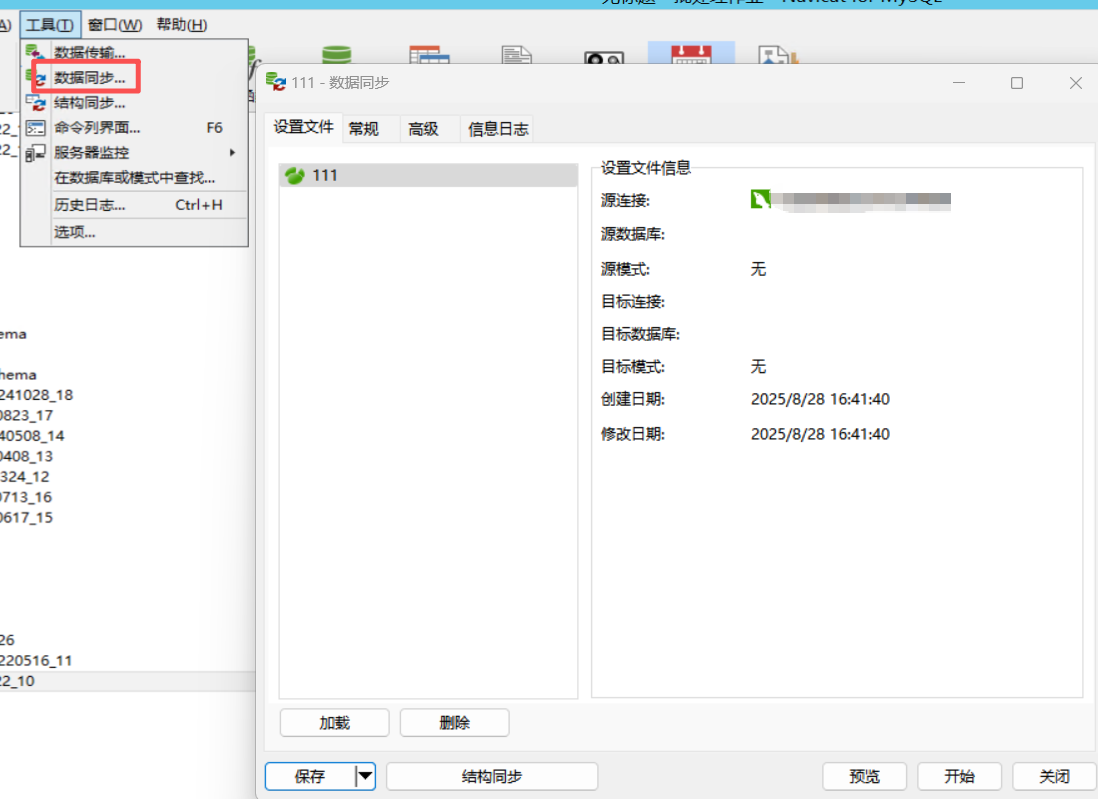
Task: Open the 帮助 (Help) menu
Action: (181, 25)
